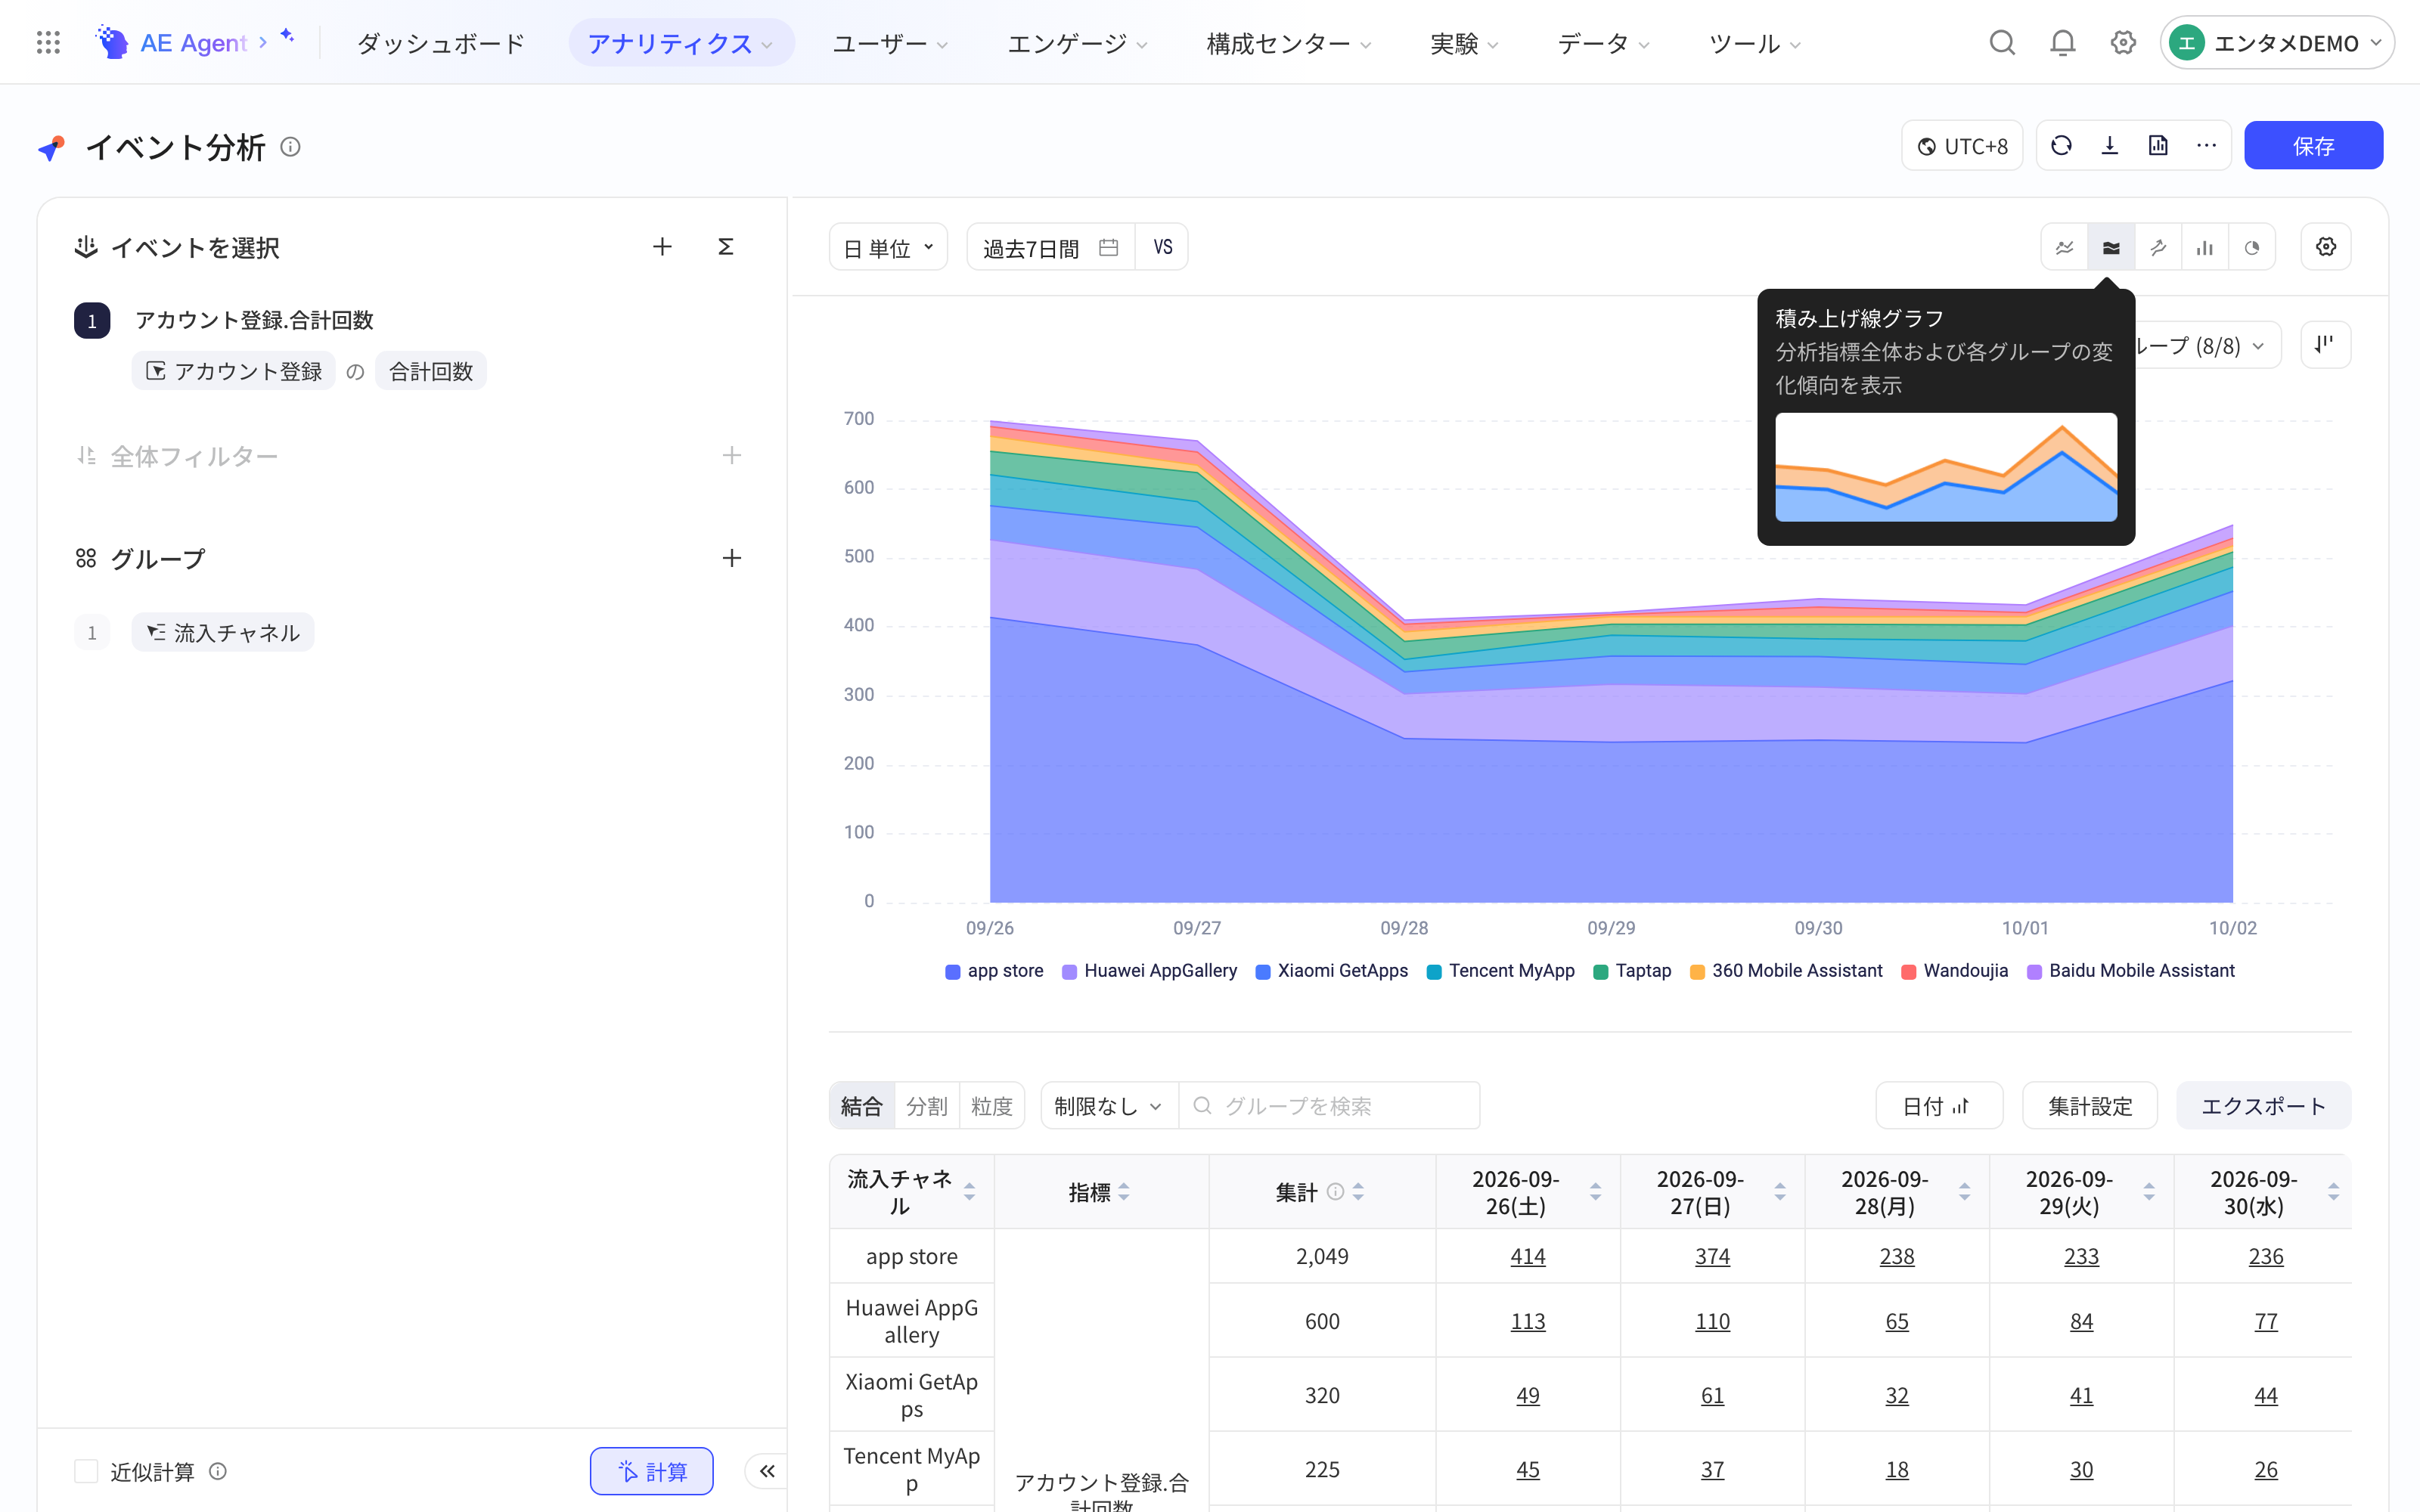Toggle Taptap legend item

coord(1632,970)
